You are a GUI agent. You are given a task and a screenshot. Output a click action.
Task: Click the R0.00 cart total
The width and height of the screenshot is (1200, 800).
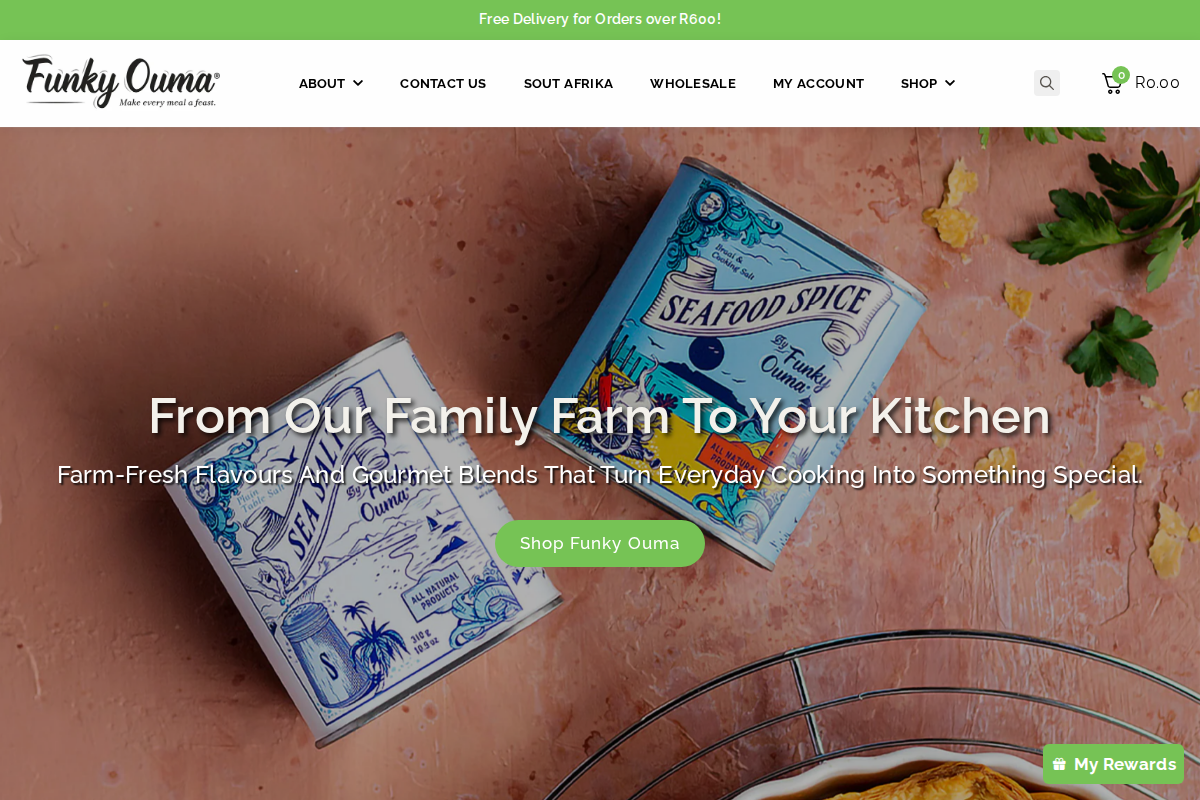[1157, 83]
